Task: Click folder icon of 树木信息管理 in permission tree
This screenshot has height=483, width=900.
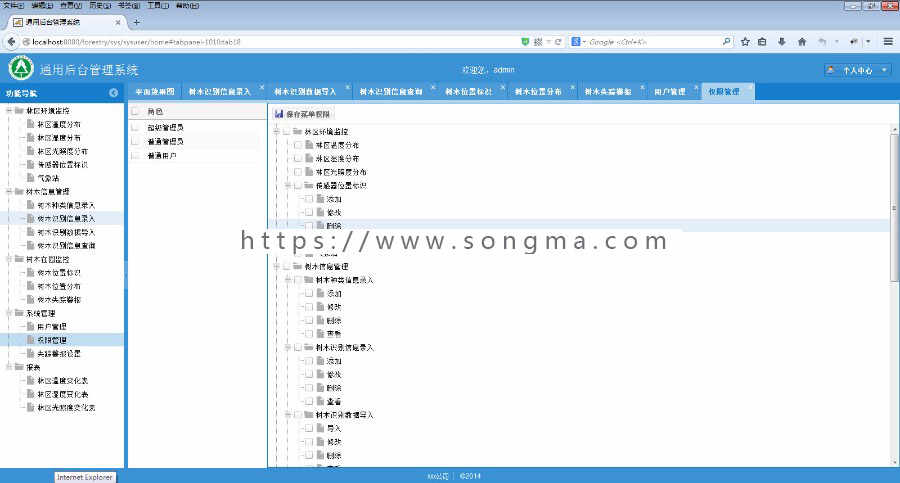Action: click(x=297, y=266)
